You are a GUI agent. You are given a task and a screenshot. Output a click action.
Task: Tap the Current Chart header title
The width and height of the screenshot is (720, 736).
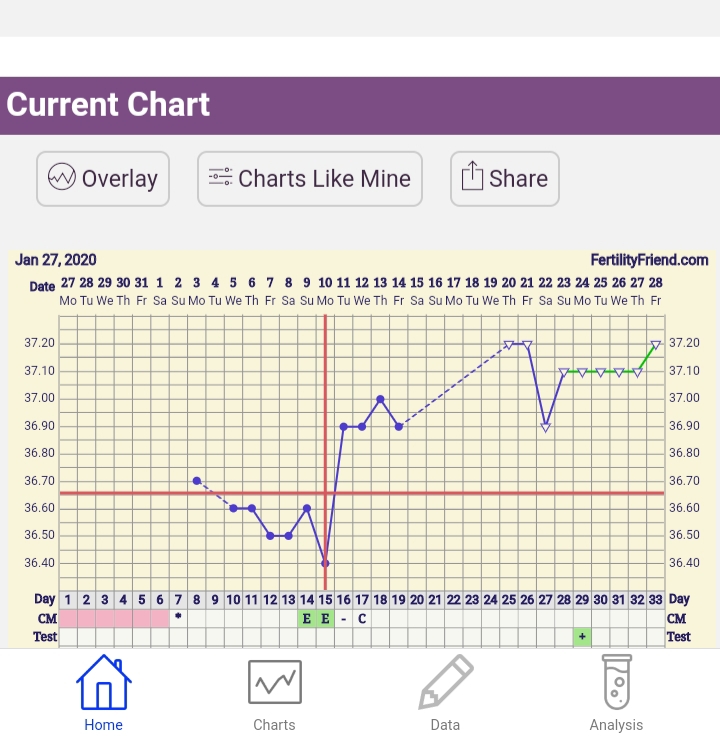(x=108, y=105)
